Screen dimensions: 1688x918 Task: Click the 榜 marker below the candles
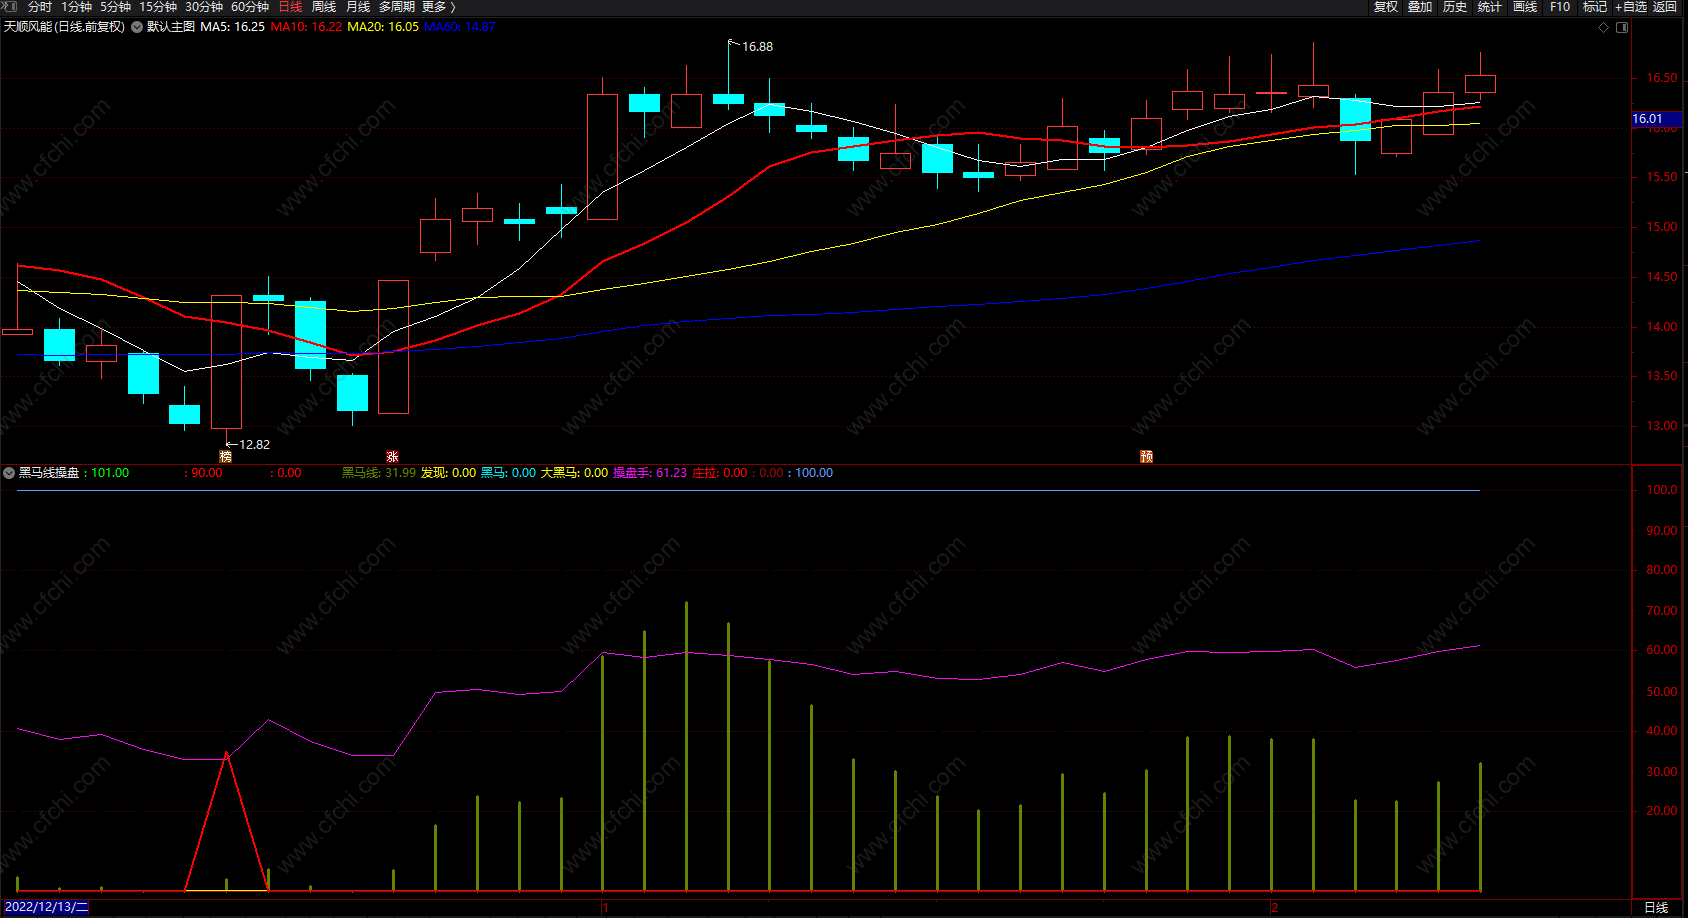click(x=226, y=456)
